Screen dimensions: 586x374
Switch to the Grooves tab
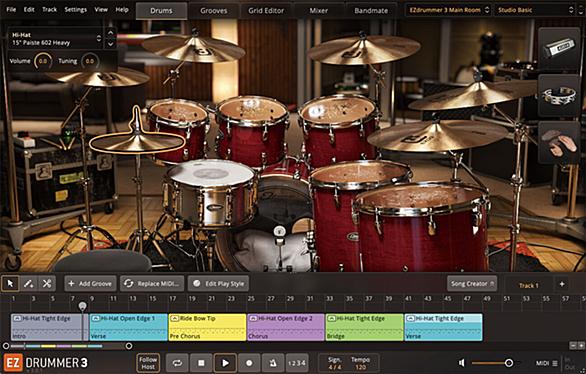213,11
